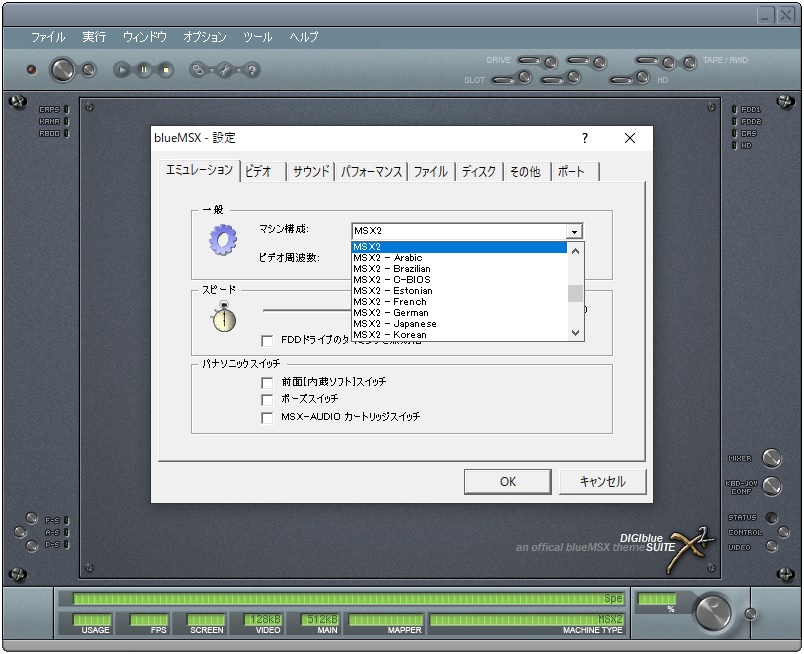804x654 pixels.
Task: Select MSX2 - Japanese machine option
Action: click(x=459, y=324)
